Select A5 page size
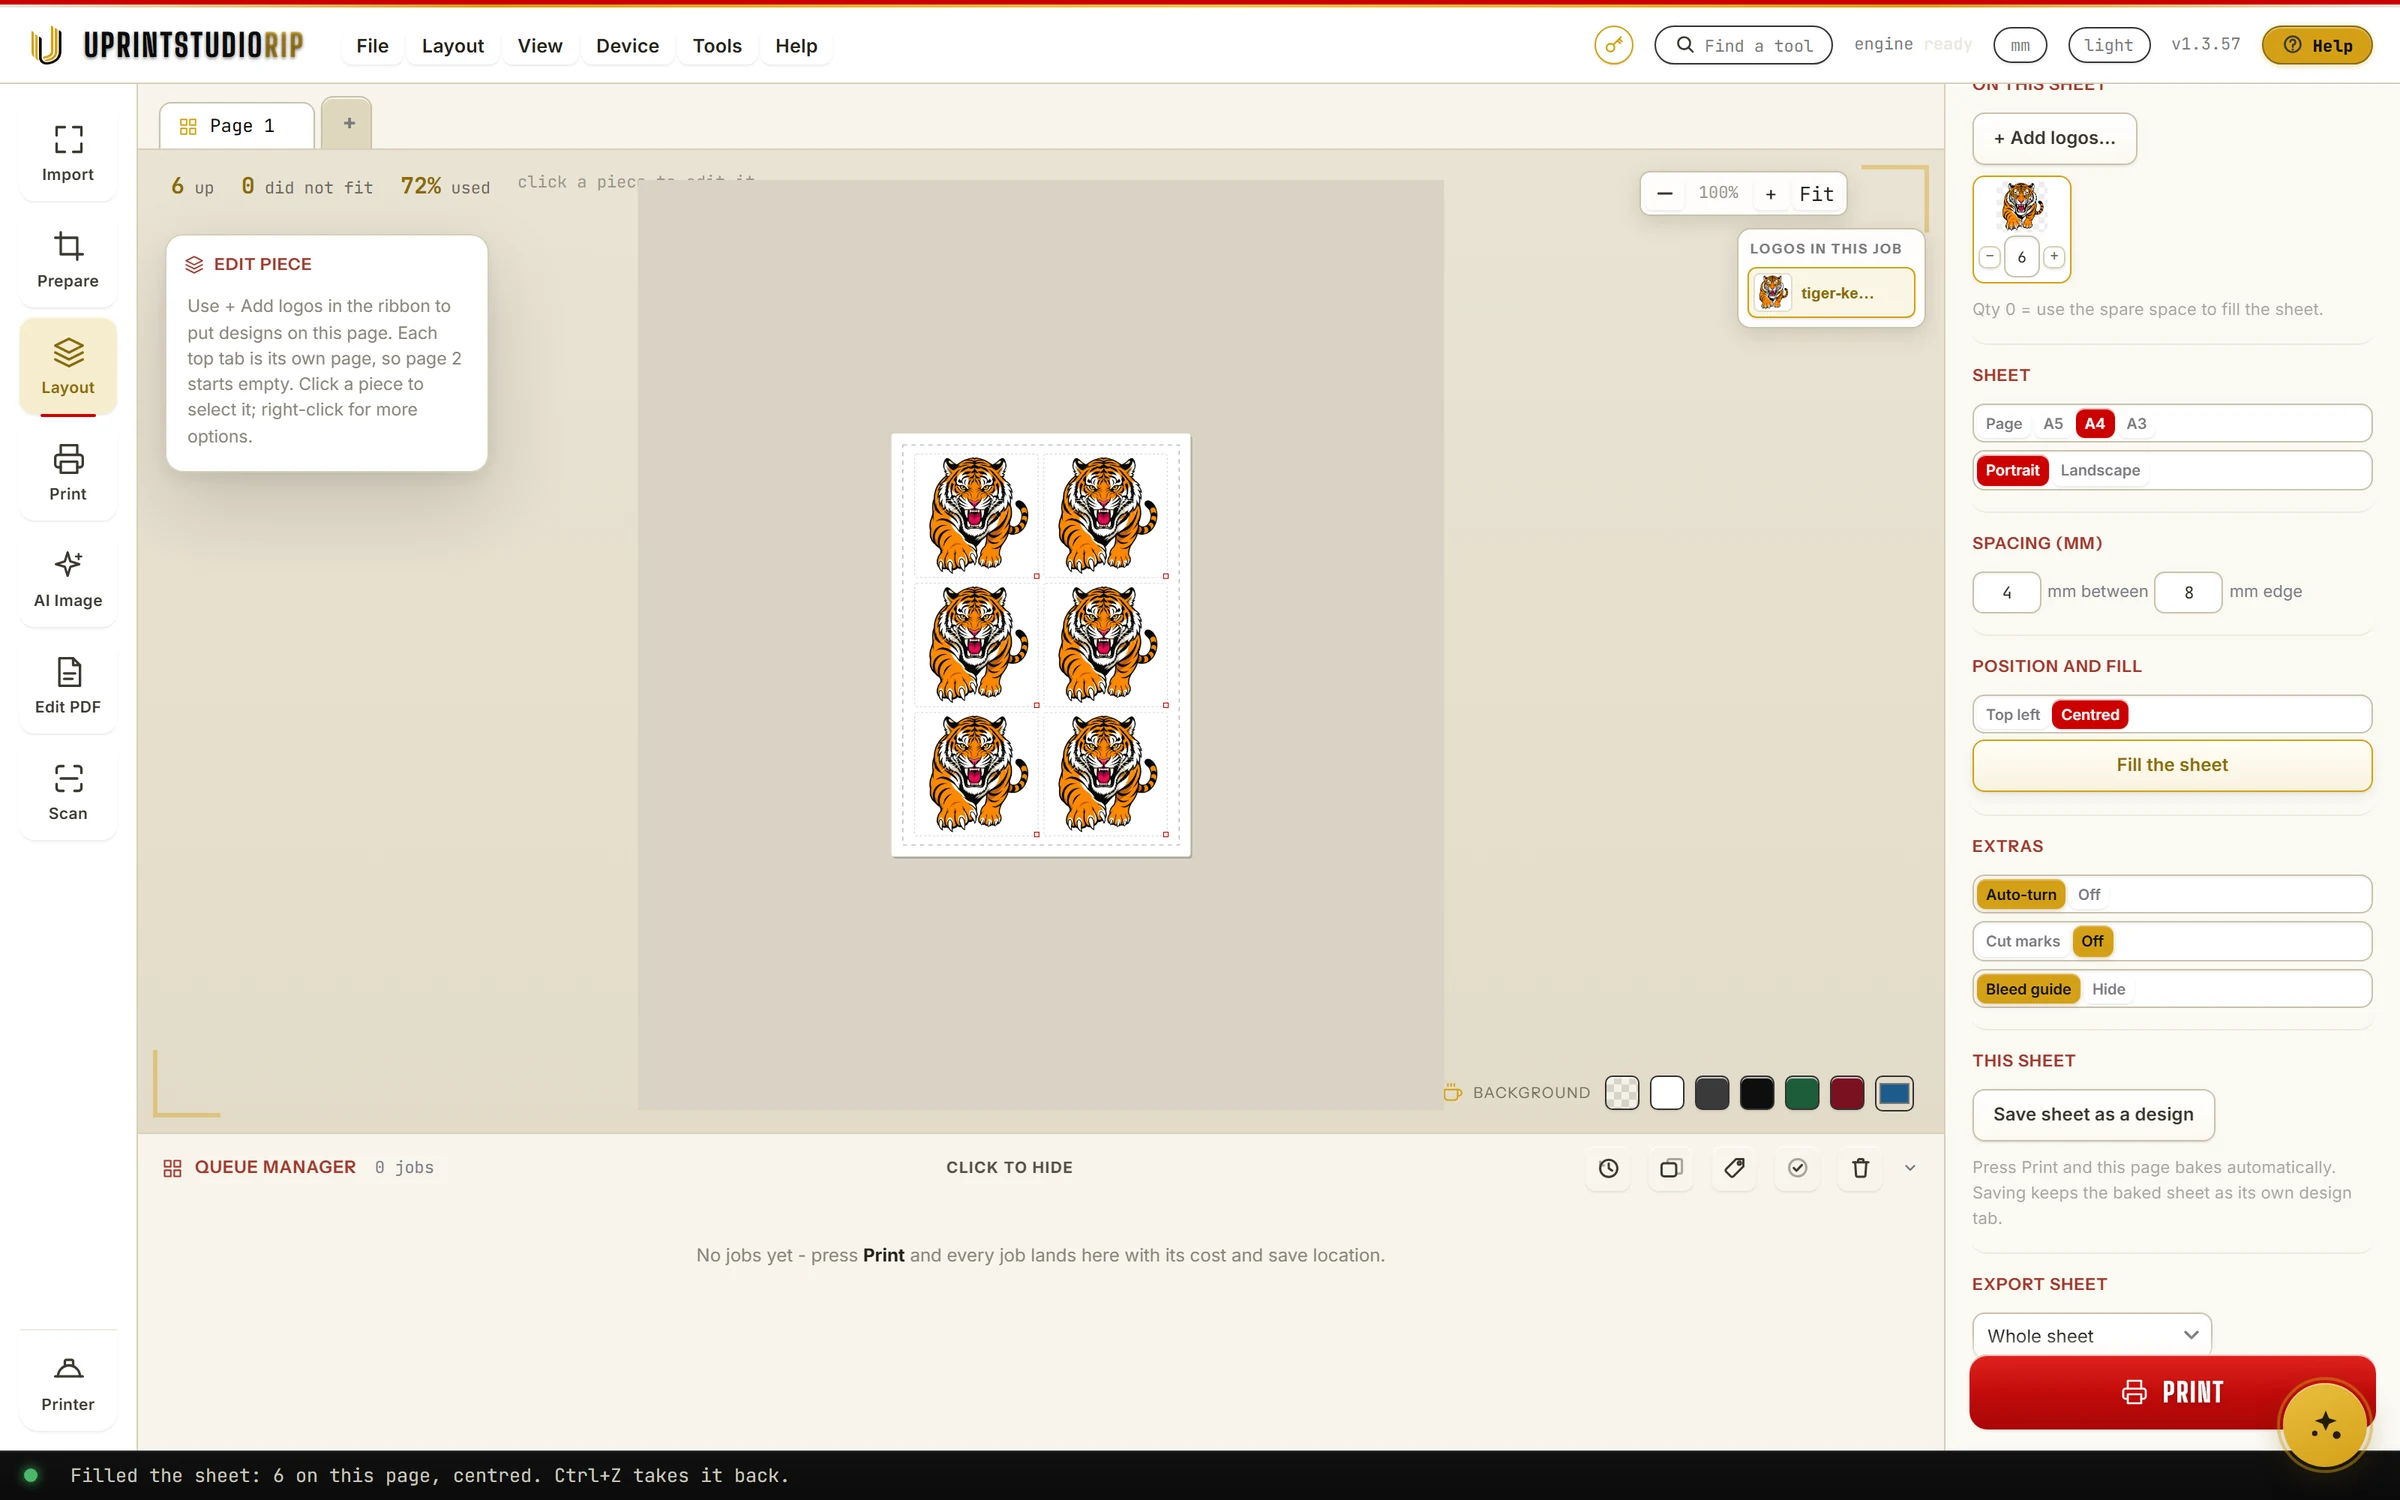The height and width of the screenshot is (1500, 2400). tap(2052, 424)
